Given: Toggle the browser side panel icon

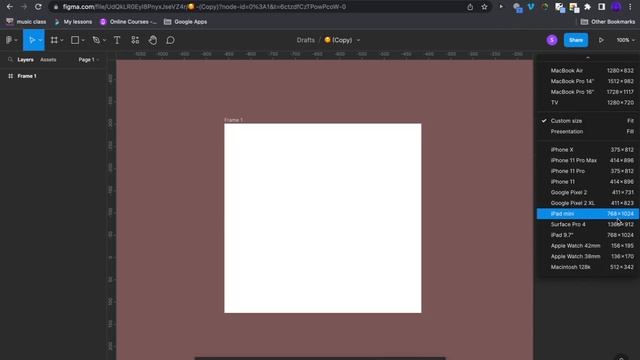Looking at the screenshot, I should click(602, 7).
